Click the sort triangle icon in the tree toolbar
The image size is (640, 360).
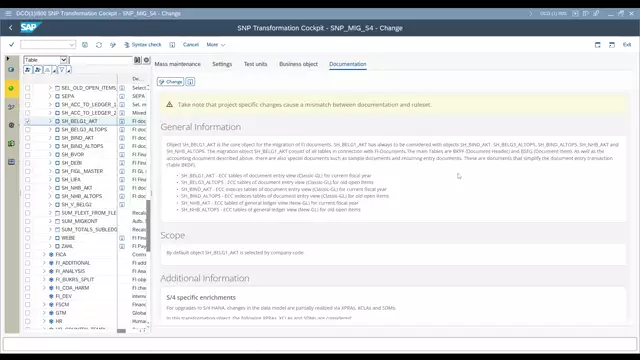point(47,70)
